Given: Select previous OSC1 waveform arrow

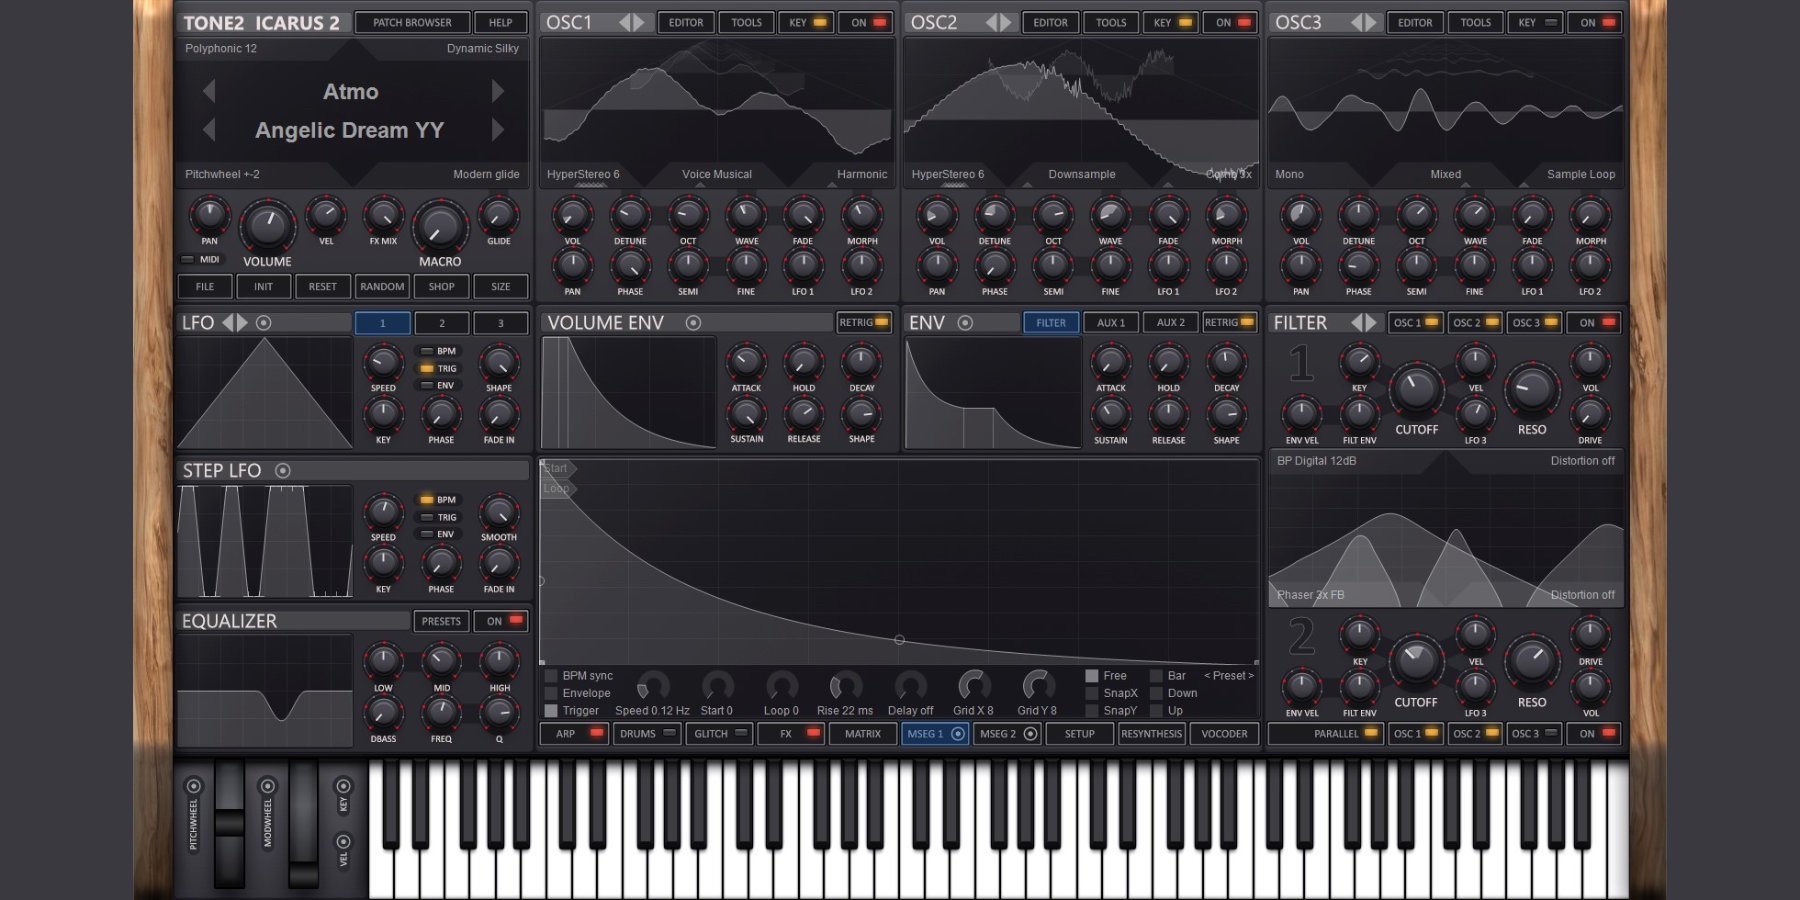Looking at the screenshot, I should (x=625, y=22).
